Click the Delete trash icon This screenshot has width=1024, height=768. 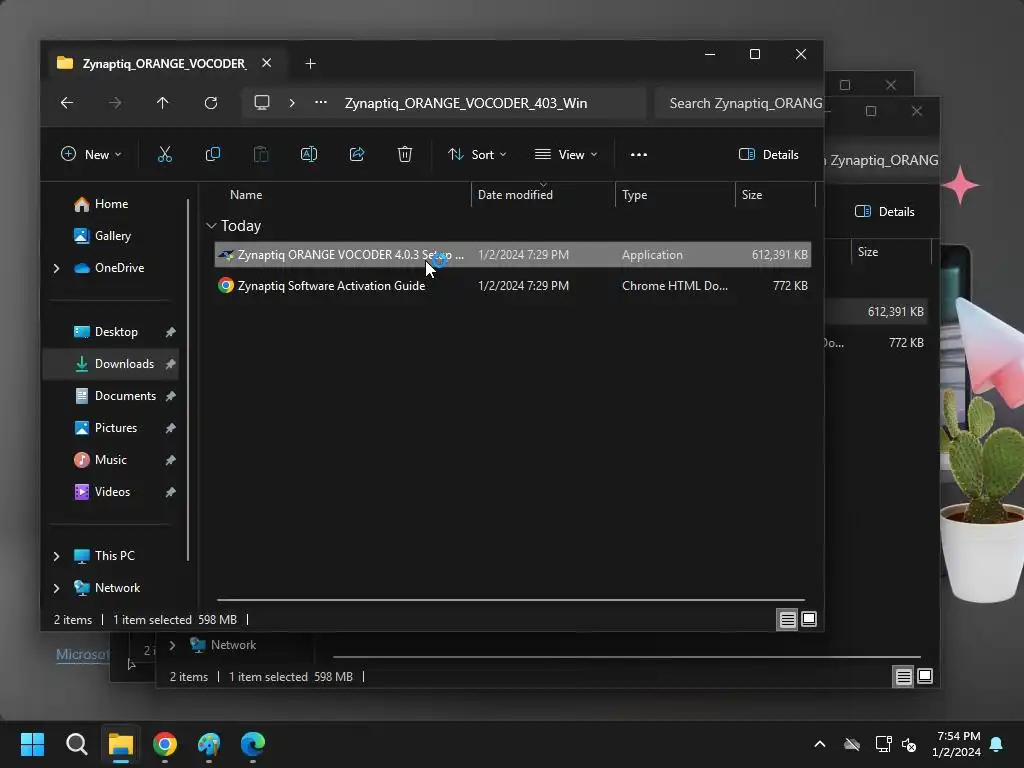(405, 155)
